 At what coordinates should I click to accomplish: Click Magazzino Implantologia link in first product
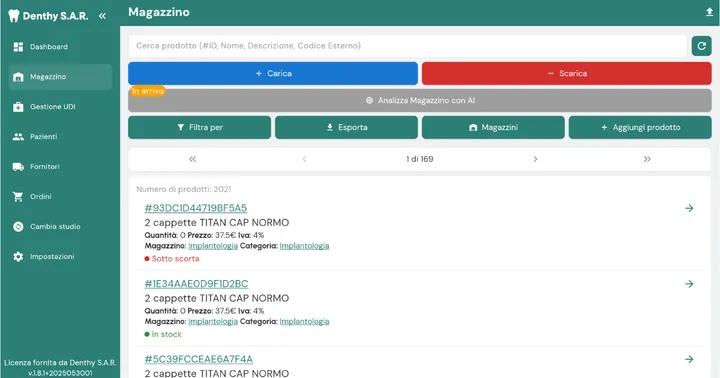[x=213, y=246]
